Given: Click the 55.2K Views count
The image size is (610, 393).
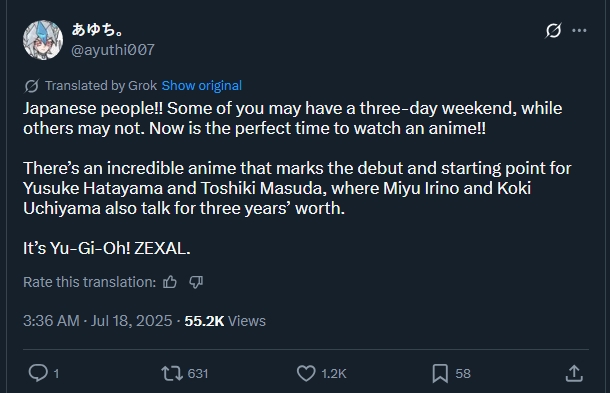Looking at the screenshot, I should (x=225, y=321).
